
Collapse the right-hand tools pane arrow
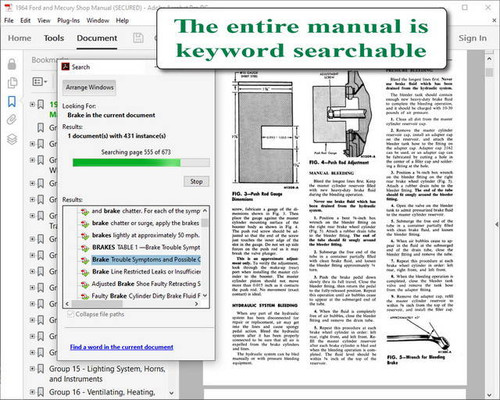(x=497, y=225)
